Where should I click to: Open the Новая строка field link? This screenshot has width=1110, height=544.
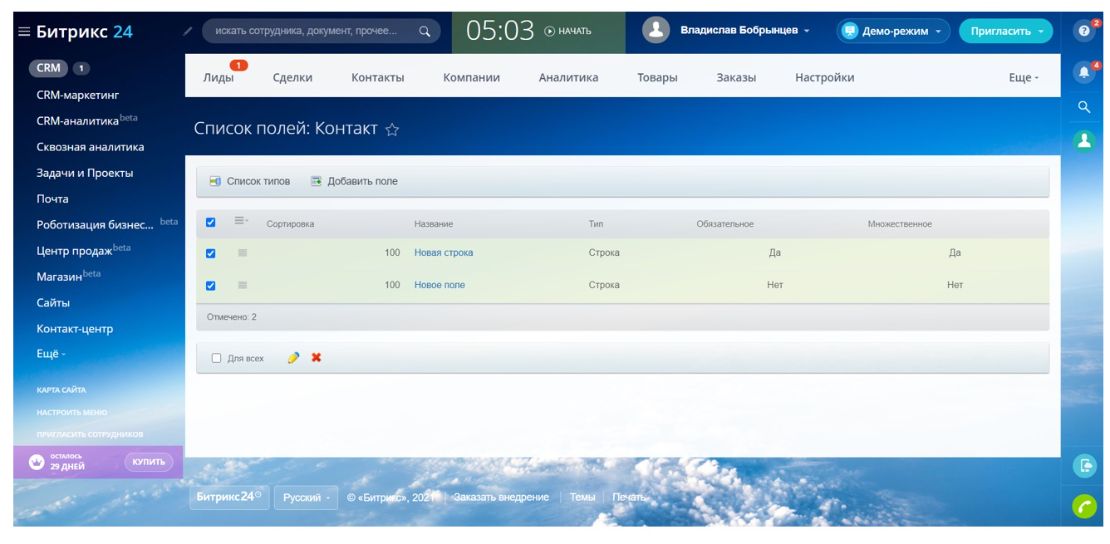(x=443, y=253)
